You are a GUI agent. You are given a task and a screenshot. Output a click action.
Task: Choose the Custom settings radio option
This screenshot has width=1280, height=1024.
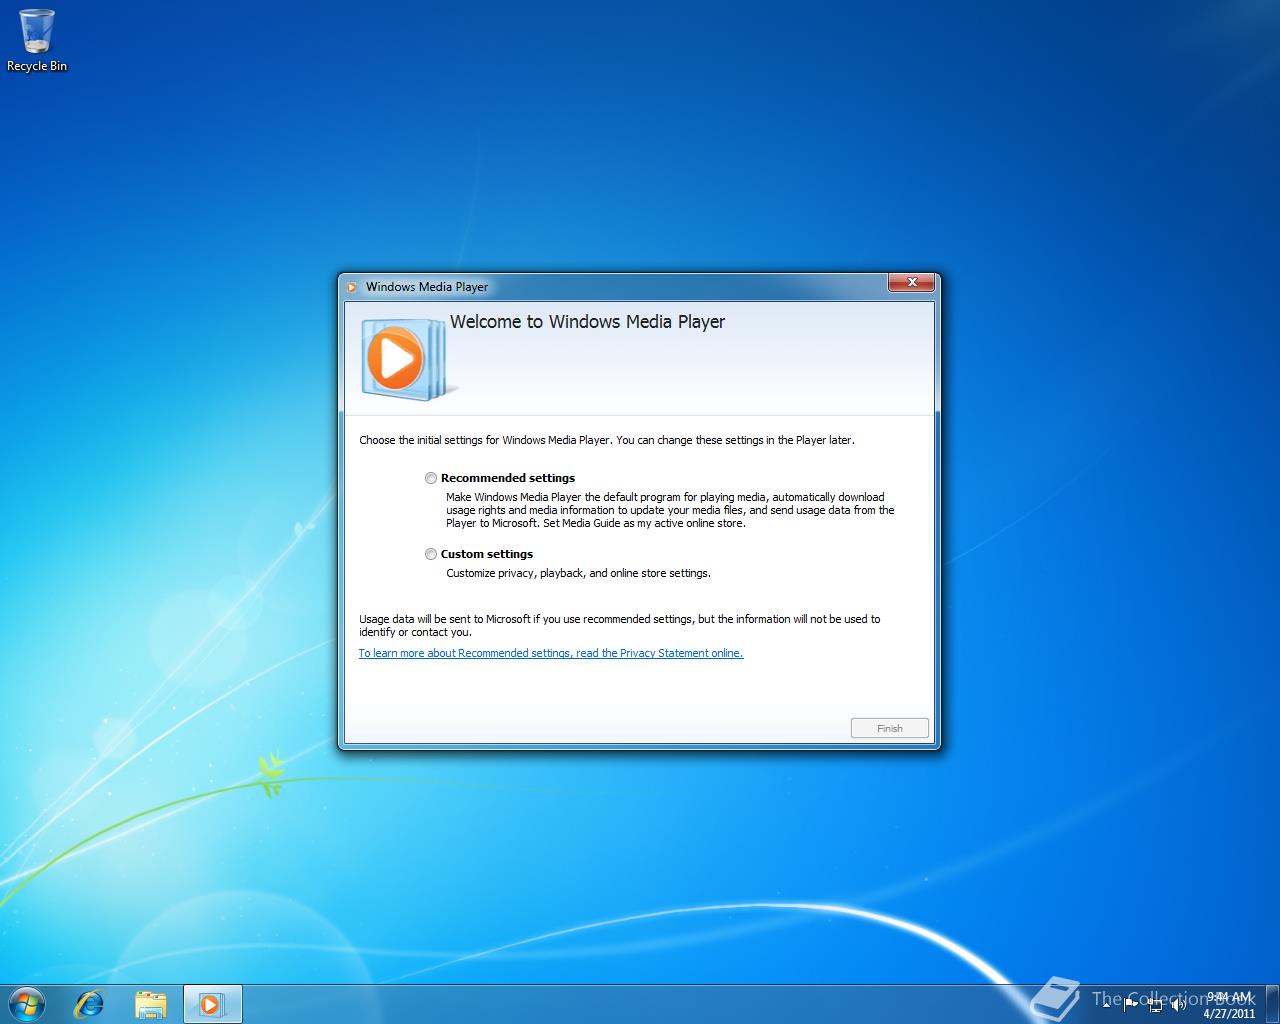431,554
